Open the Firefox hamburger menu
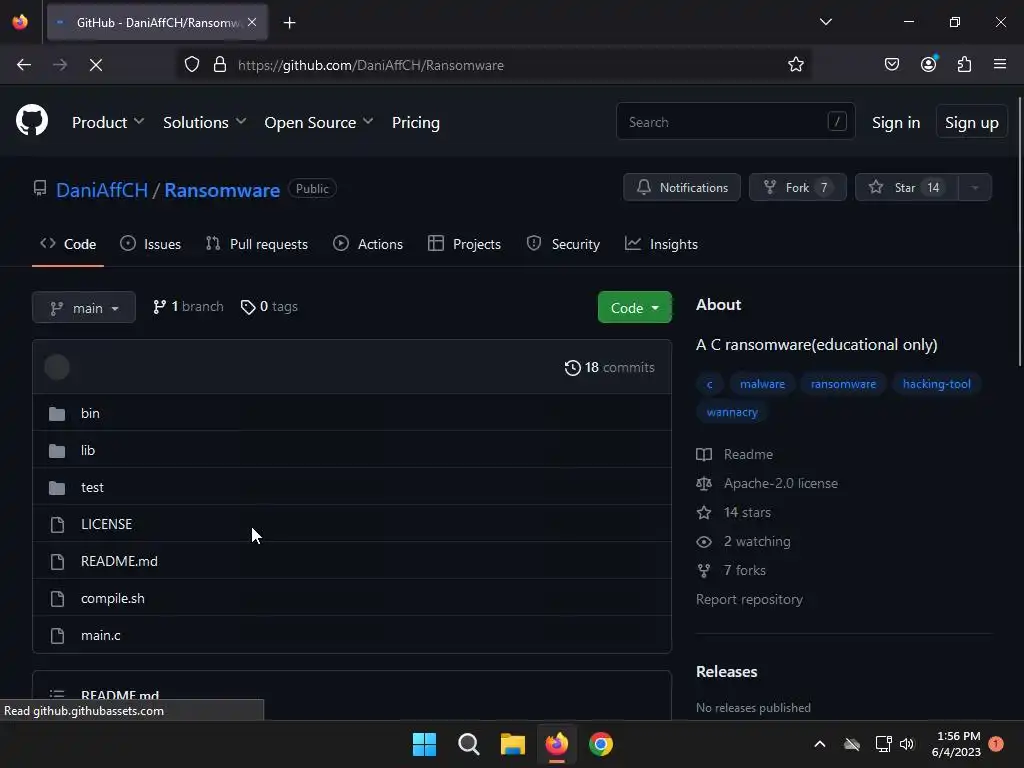 click(1000, 64)
